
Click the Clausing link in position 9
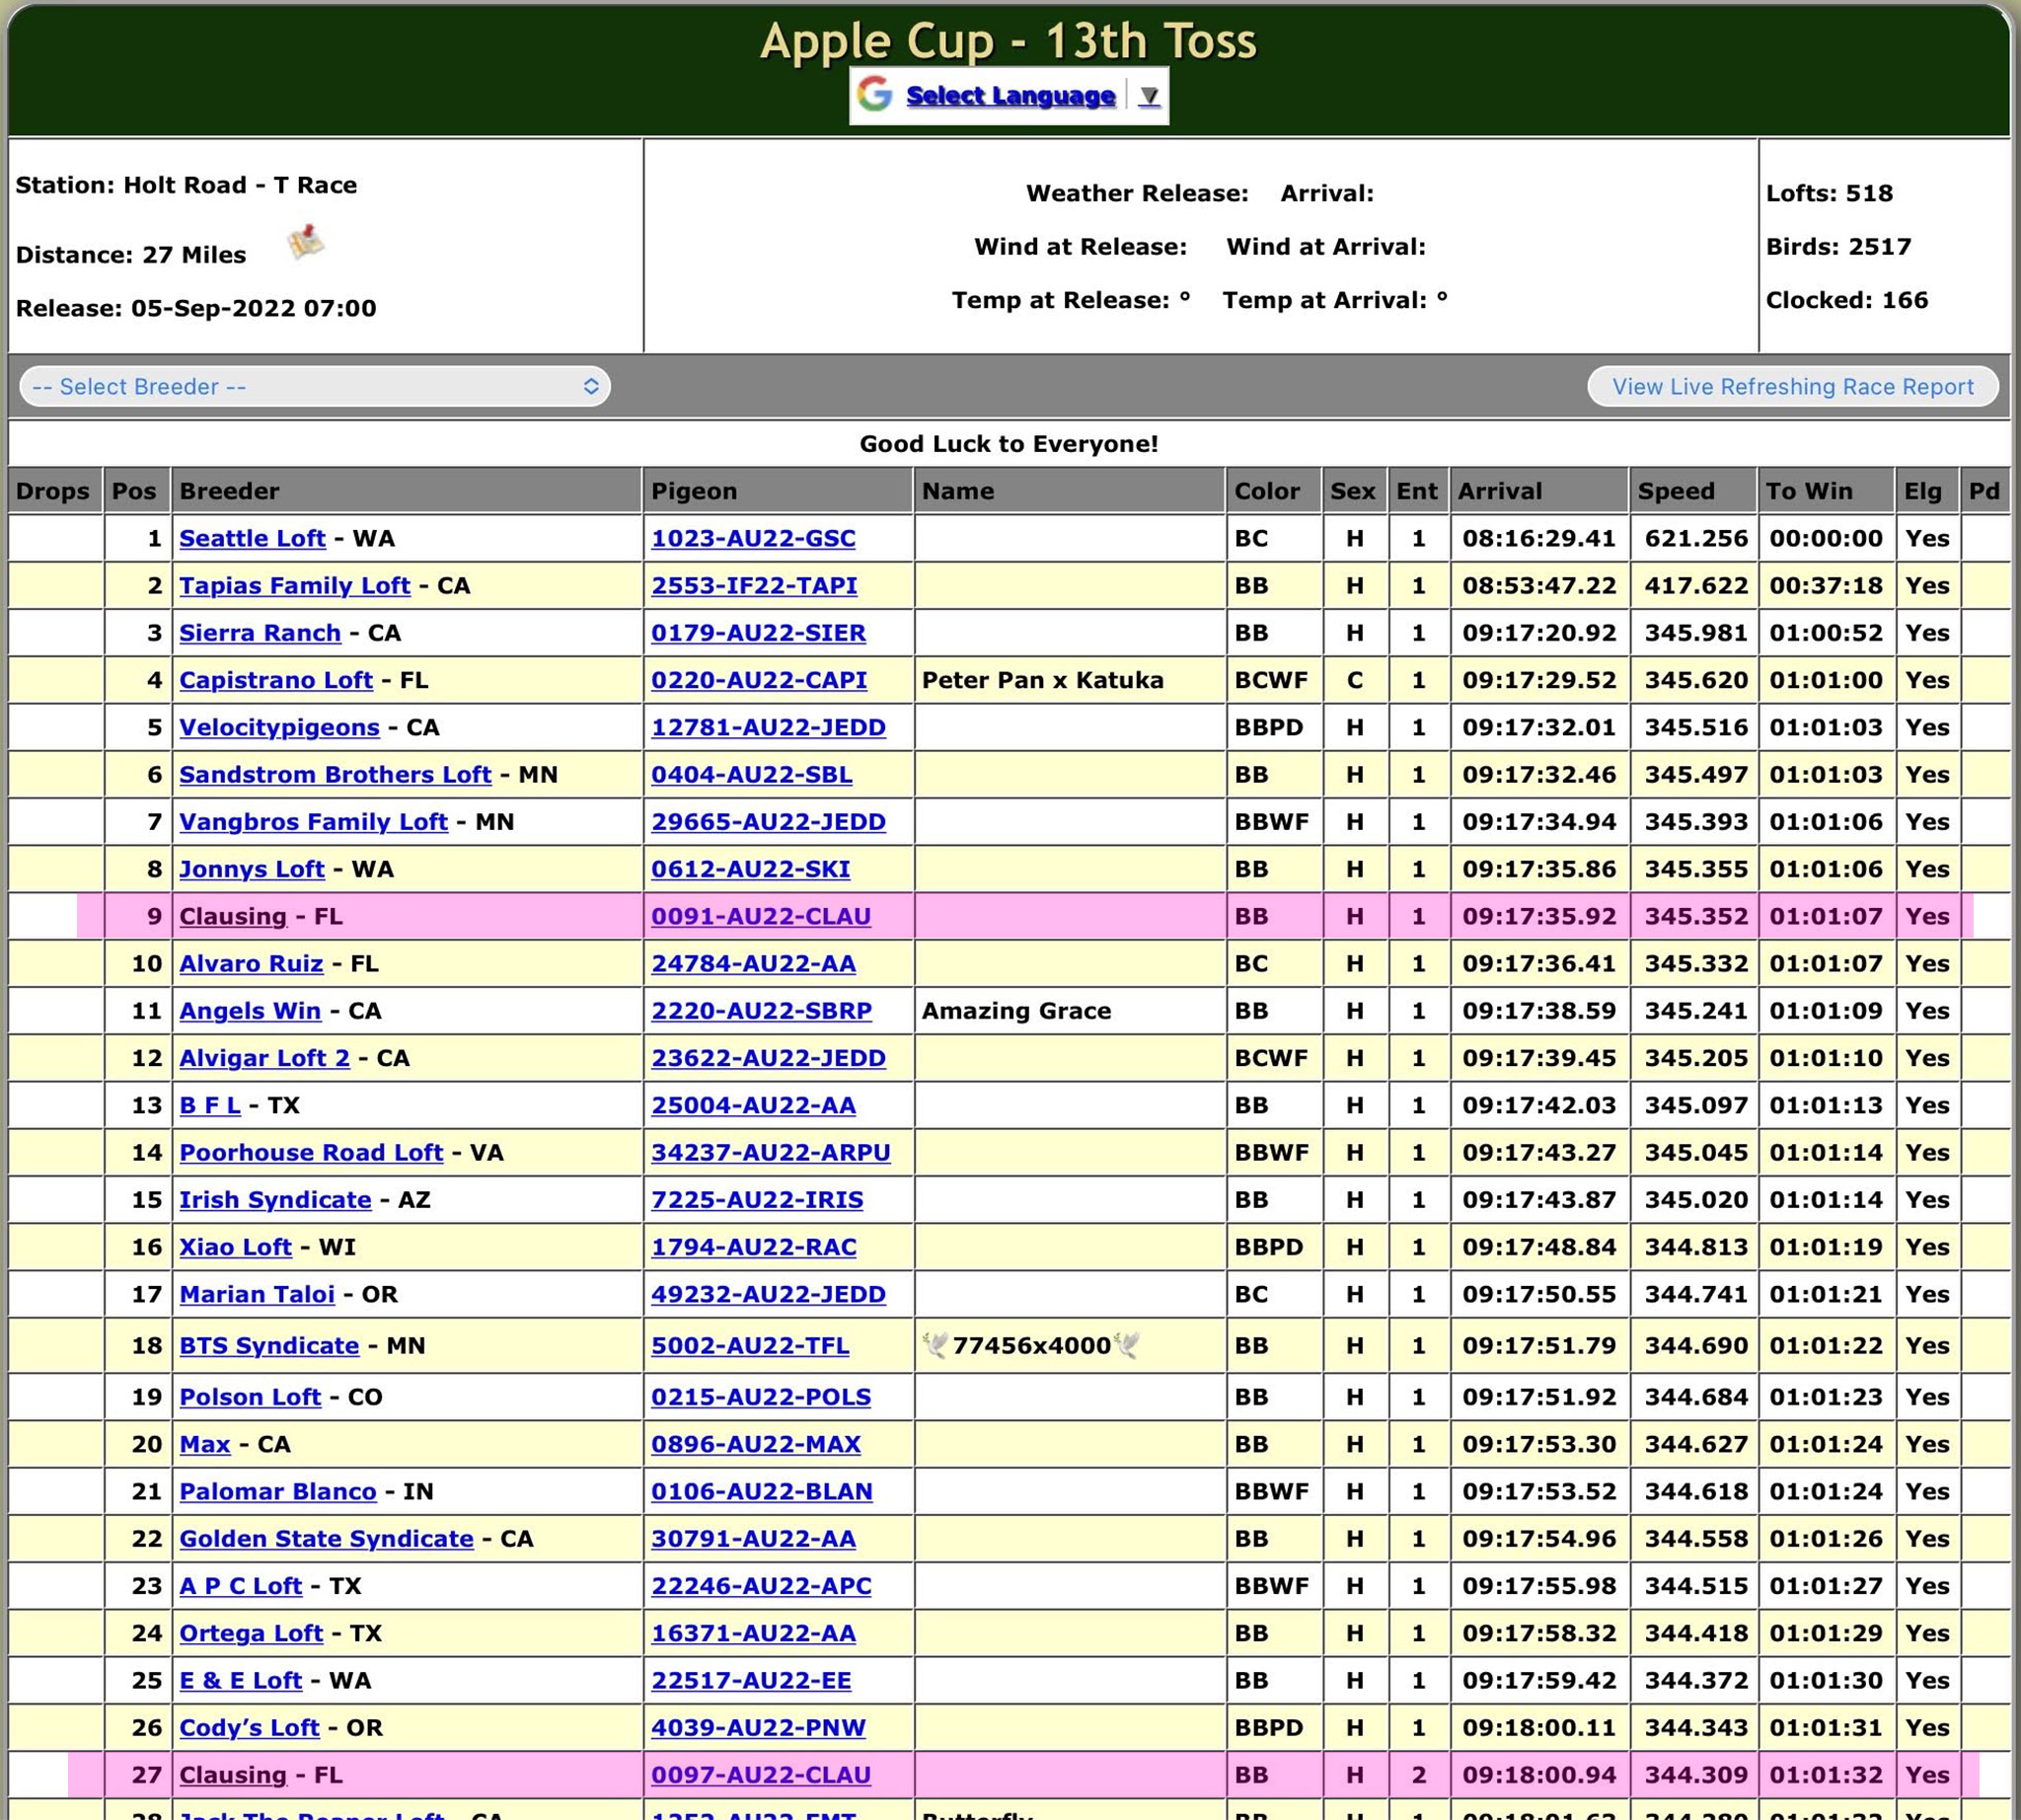point(232,917)
